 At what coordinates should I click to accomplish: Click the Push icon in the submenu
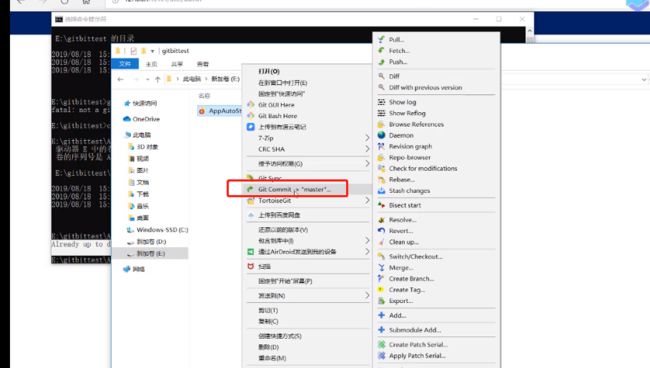[x=381, y=62]
